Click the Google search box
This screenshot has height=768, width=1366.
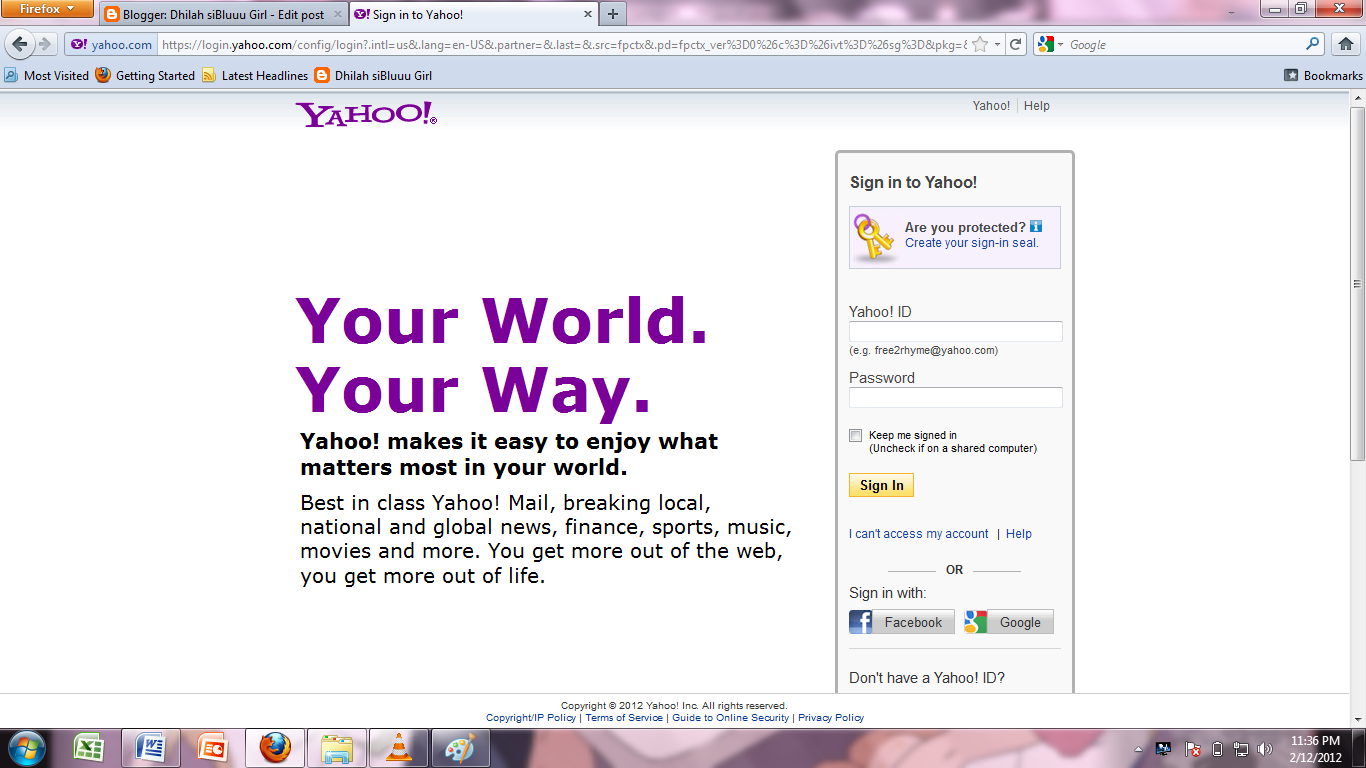pos(1185,45)
